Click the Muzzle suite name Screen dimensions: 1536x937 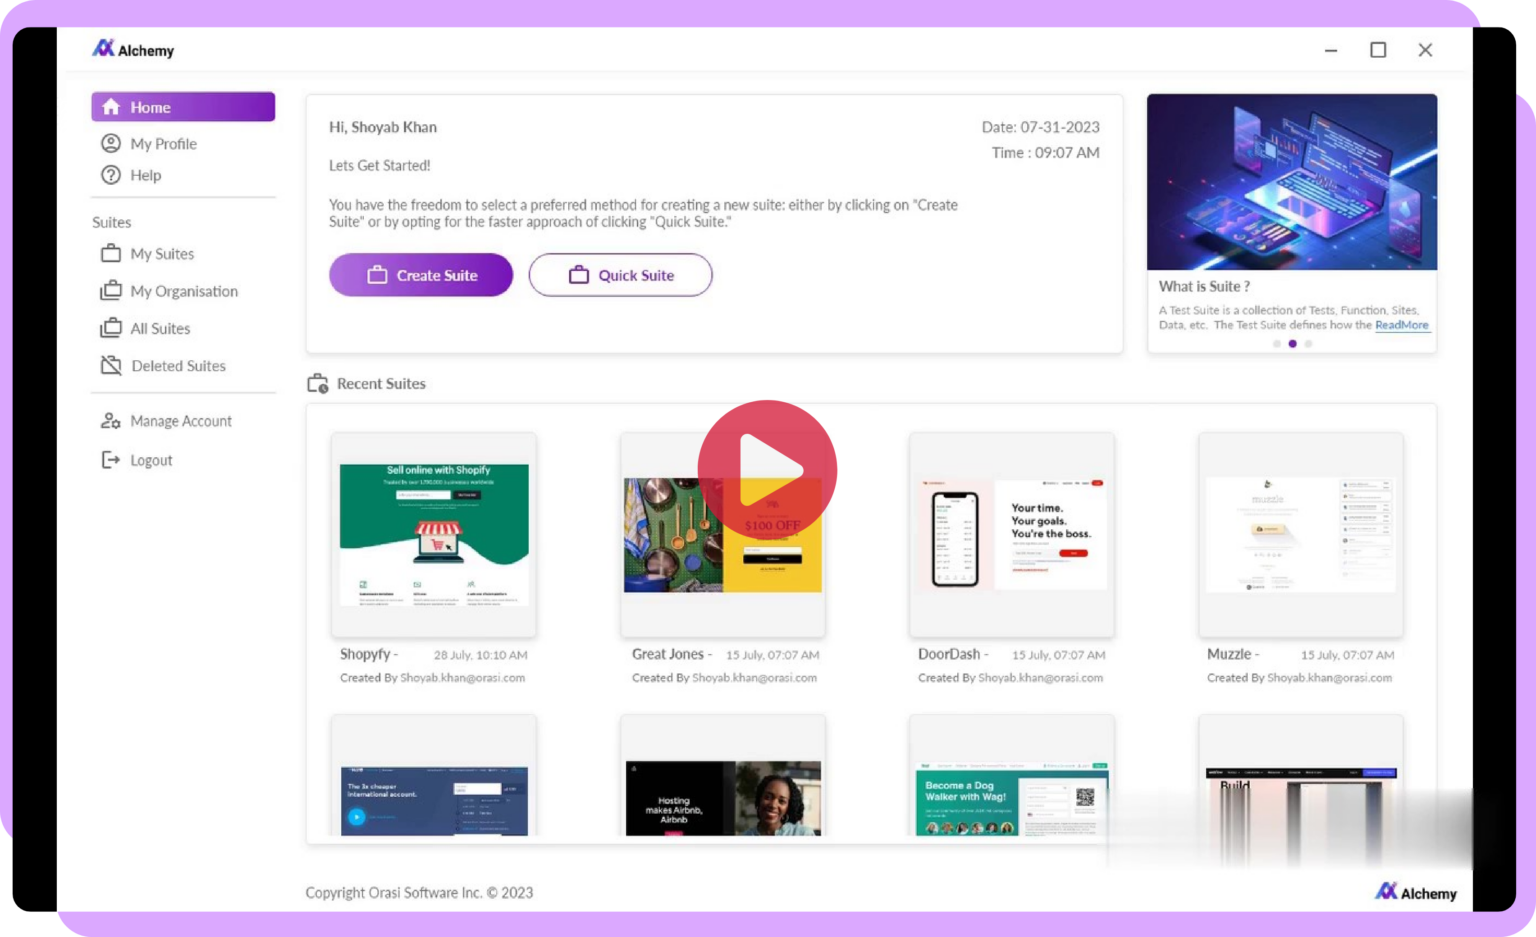click(1229, 654)
